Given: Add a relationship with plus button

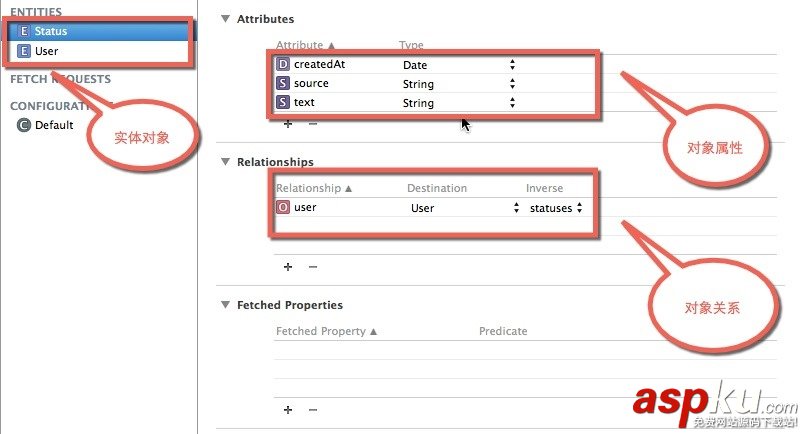Looking at the screenshot, I should point(288,267).
